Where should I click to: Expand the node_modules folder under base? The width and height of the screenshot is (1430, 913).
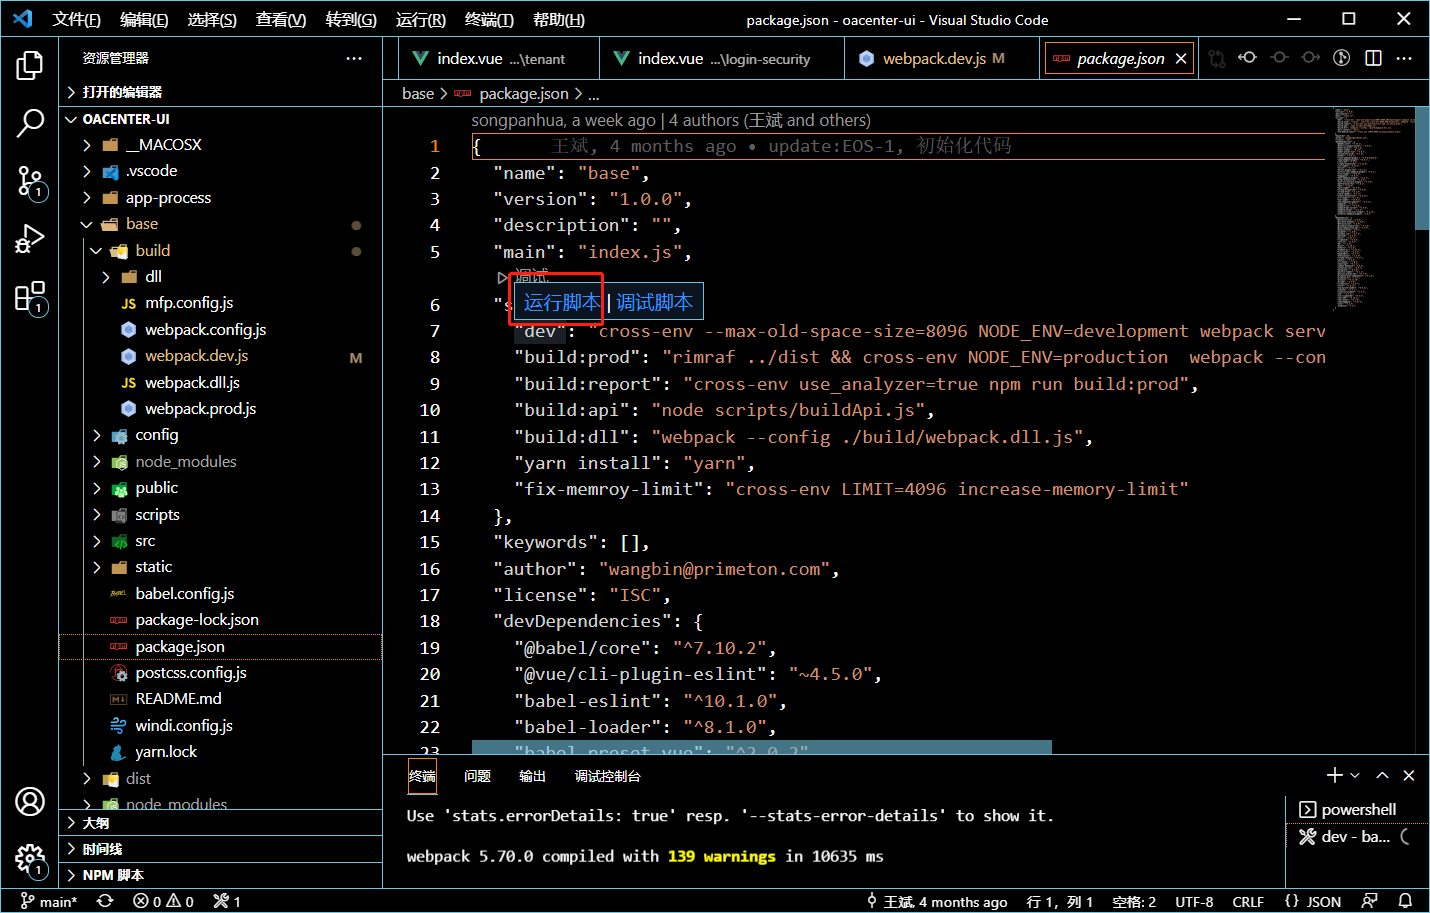point(186,462)
